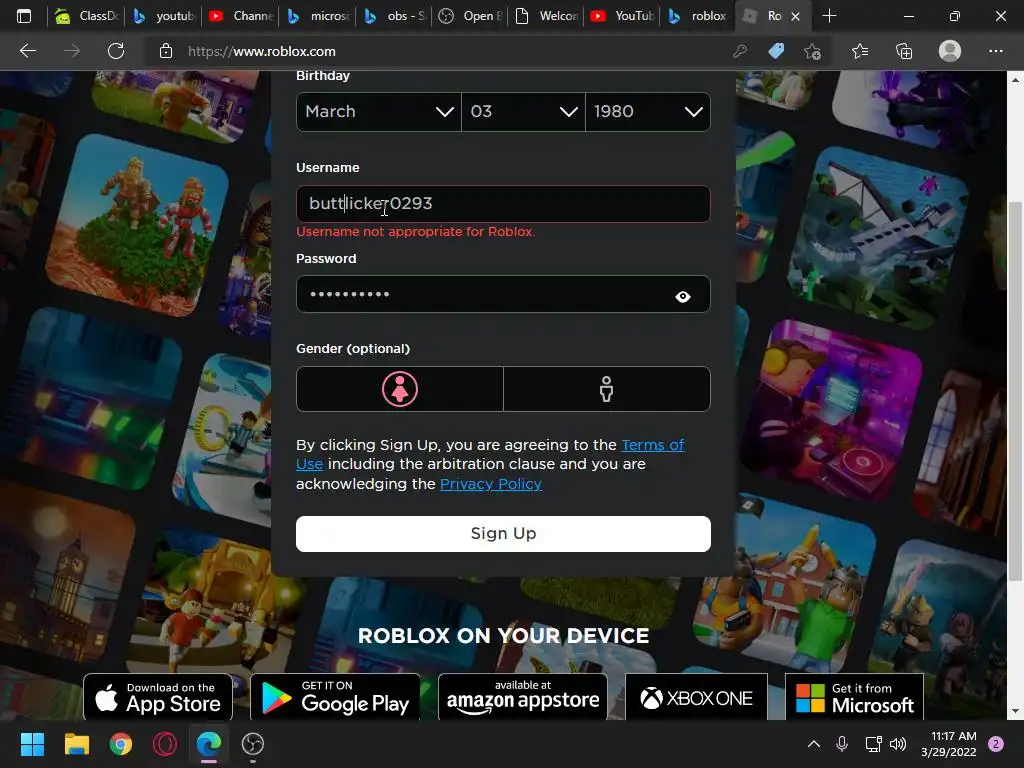Image resolution: width=1024 pixels, height=768 pixels.
Task: Download on the App Store badge
Action: (x=158, y=697)
